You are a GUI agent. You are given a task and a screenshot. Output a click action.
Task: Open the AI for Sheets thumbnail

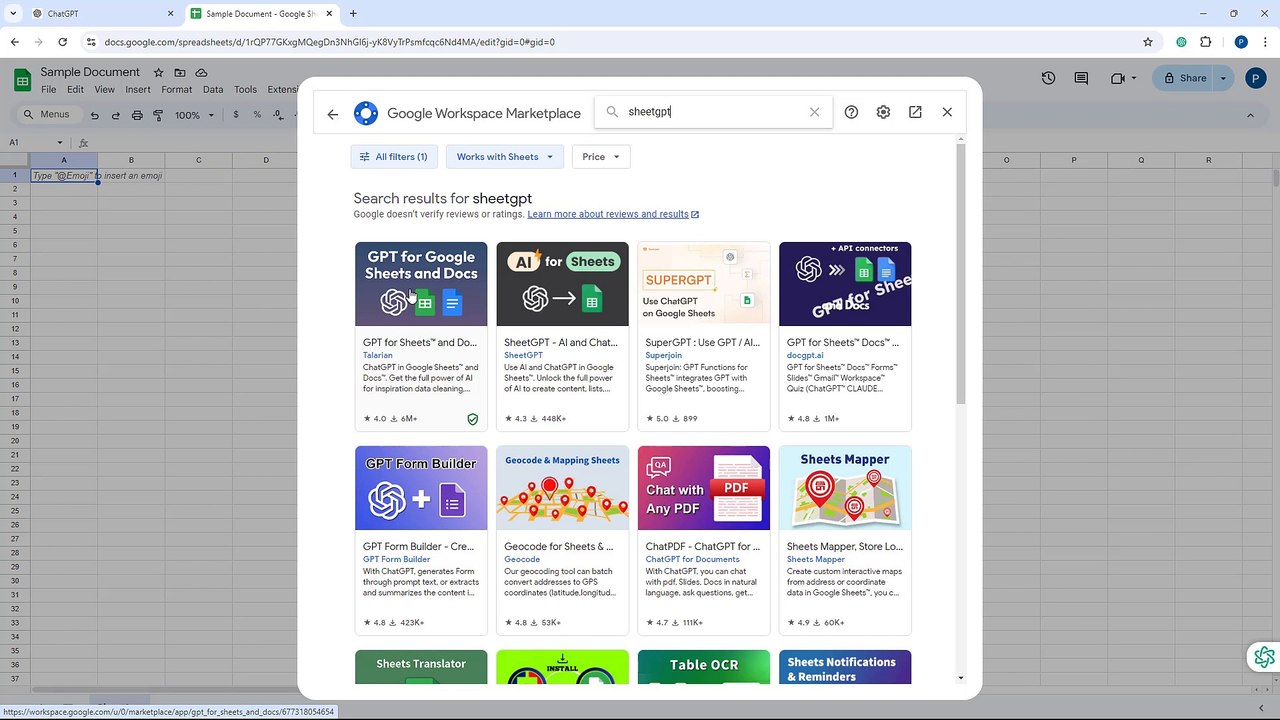coord(562,284)
